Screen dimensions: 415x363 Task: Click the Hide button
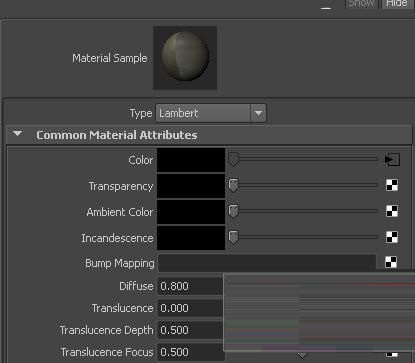coord(397,4)
